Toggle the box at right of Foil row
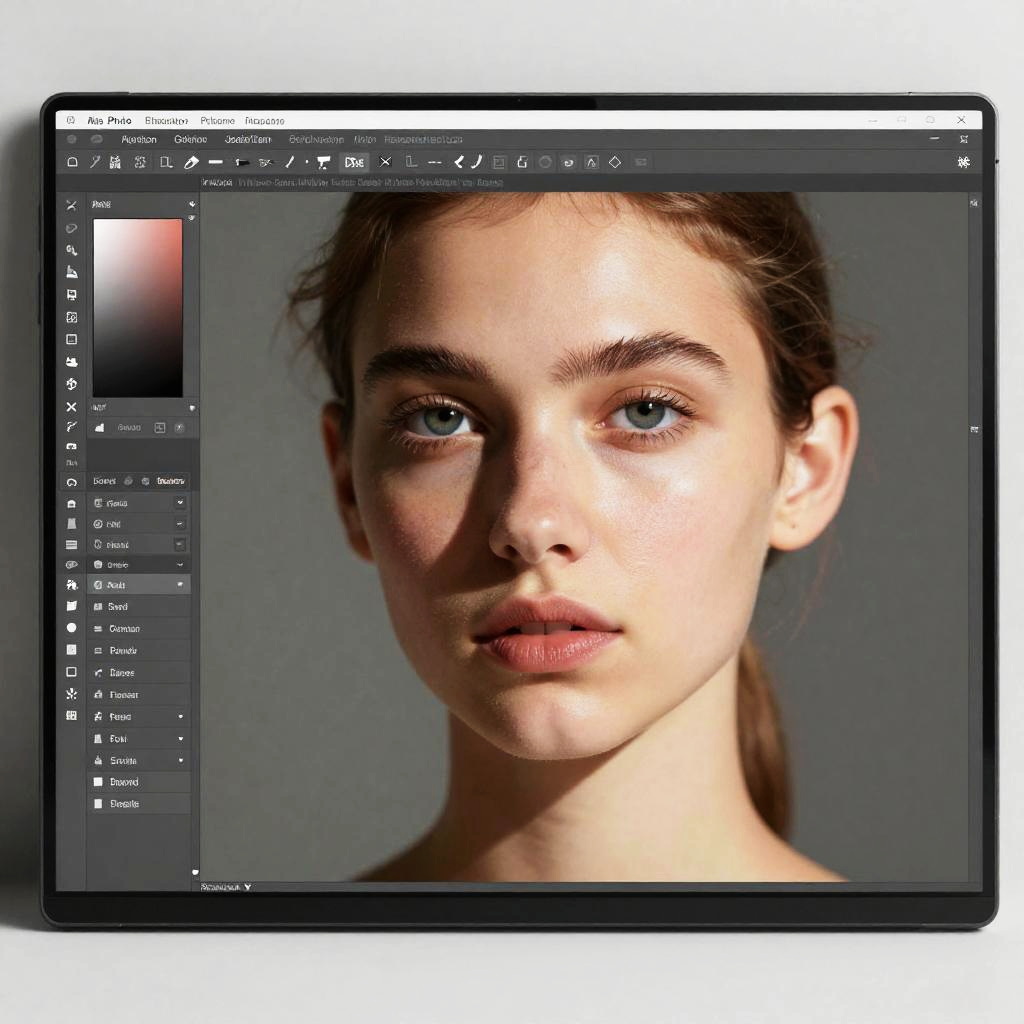 point(180,524)
